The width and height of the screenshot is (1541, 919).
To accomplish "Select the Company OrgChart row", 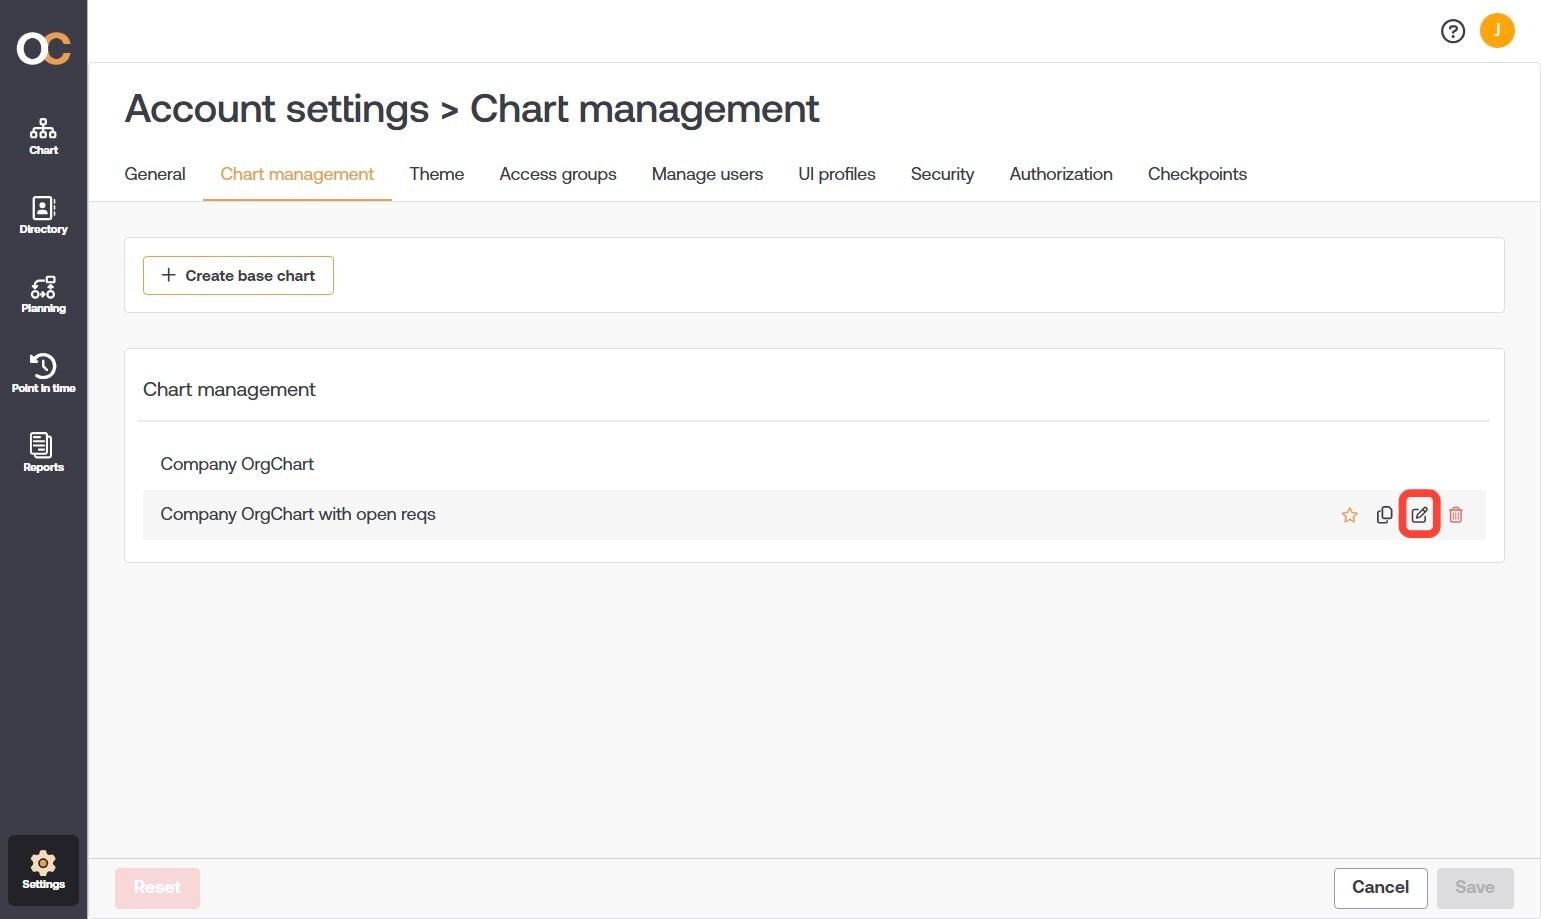I will click(x=814, y=464).
